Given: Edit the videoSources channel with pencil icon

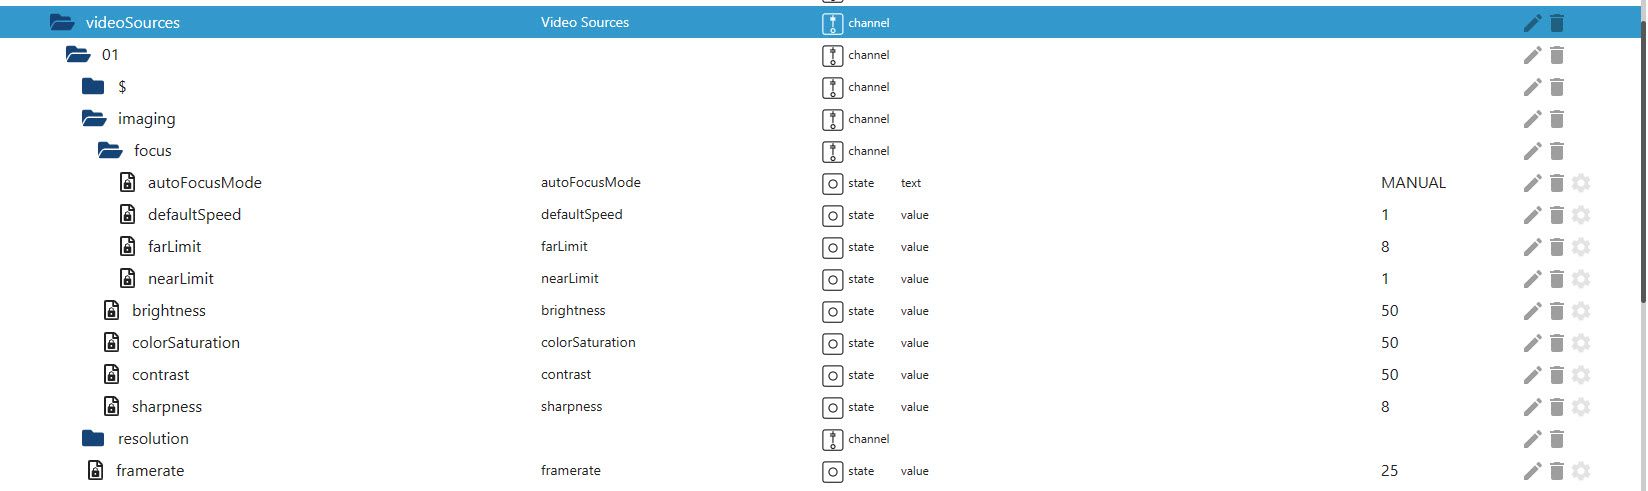Looking at the screenshot, I should pos(1532,23).
